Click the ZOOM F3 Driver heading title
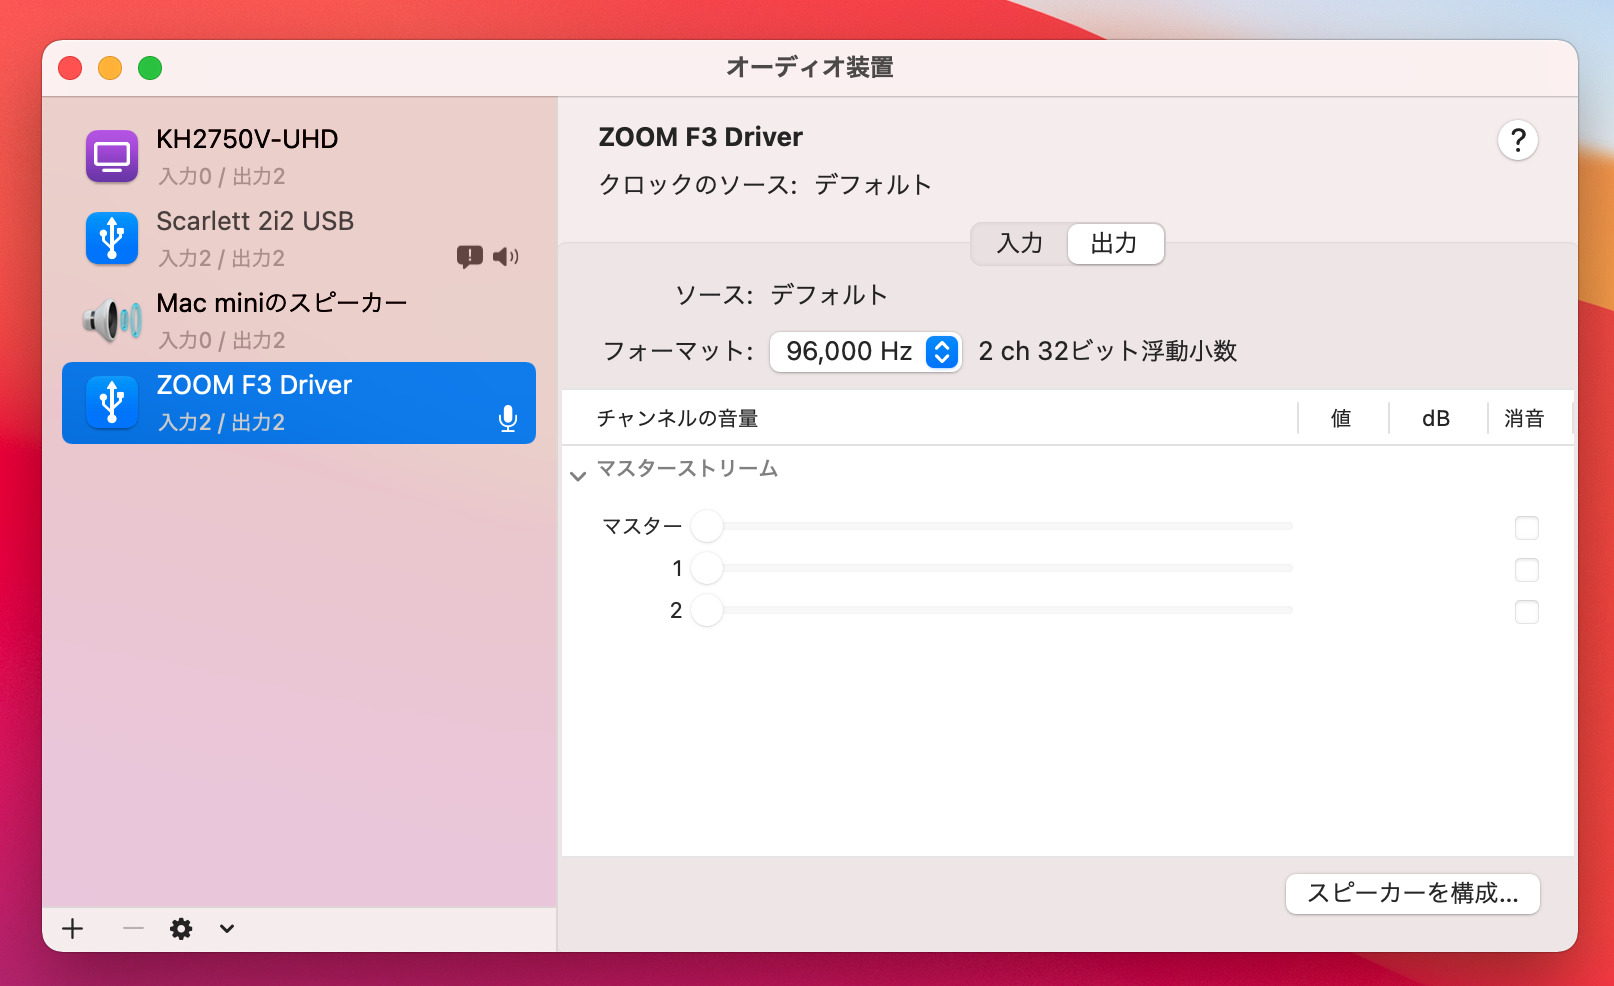Image resolution: width=1614 pixels, height=986 pixels. pyautogui.click(x=700, y=137)
